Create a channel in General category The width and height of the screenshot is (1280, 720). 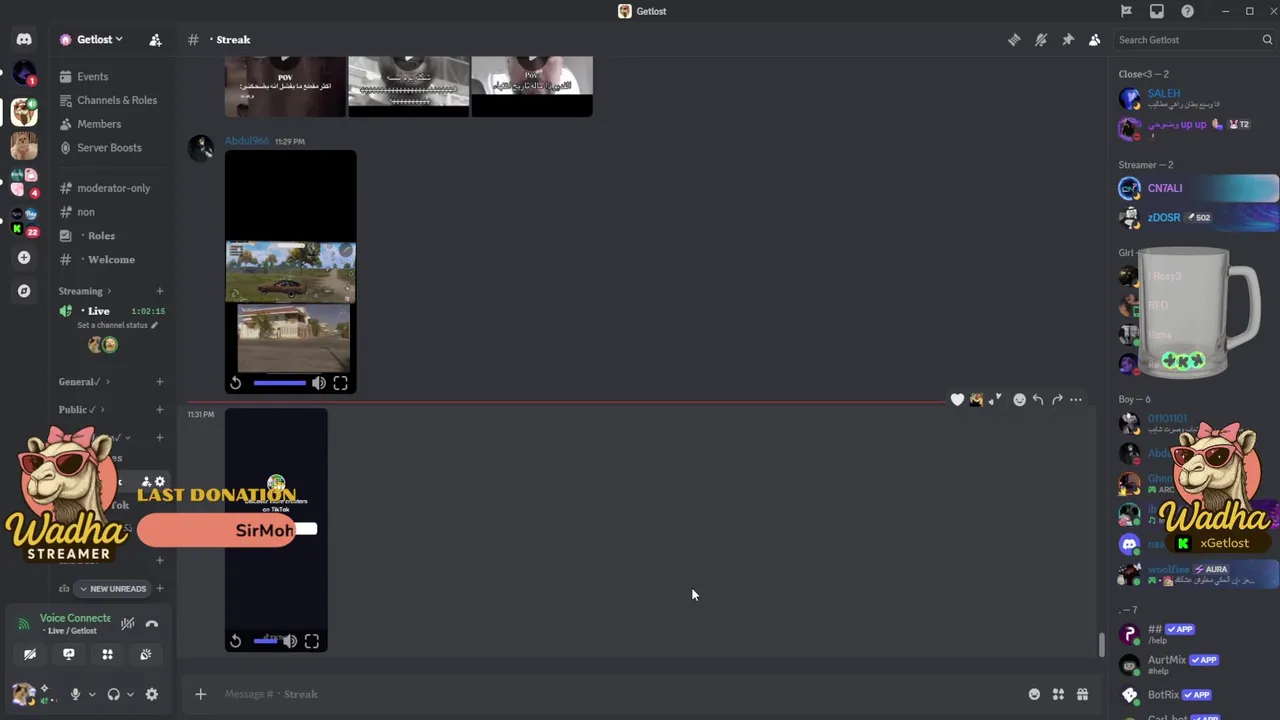pyautogui.click(x=159, y=381)
